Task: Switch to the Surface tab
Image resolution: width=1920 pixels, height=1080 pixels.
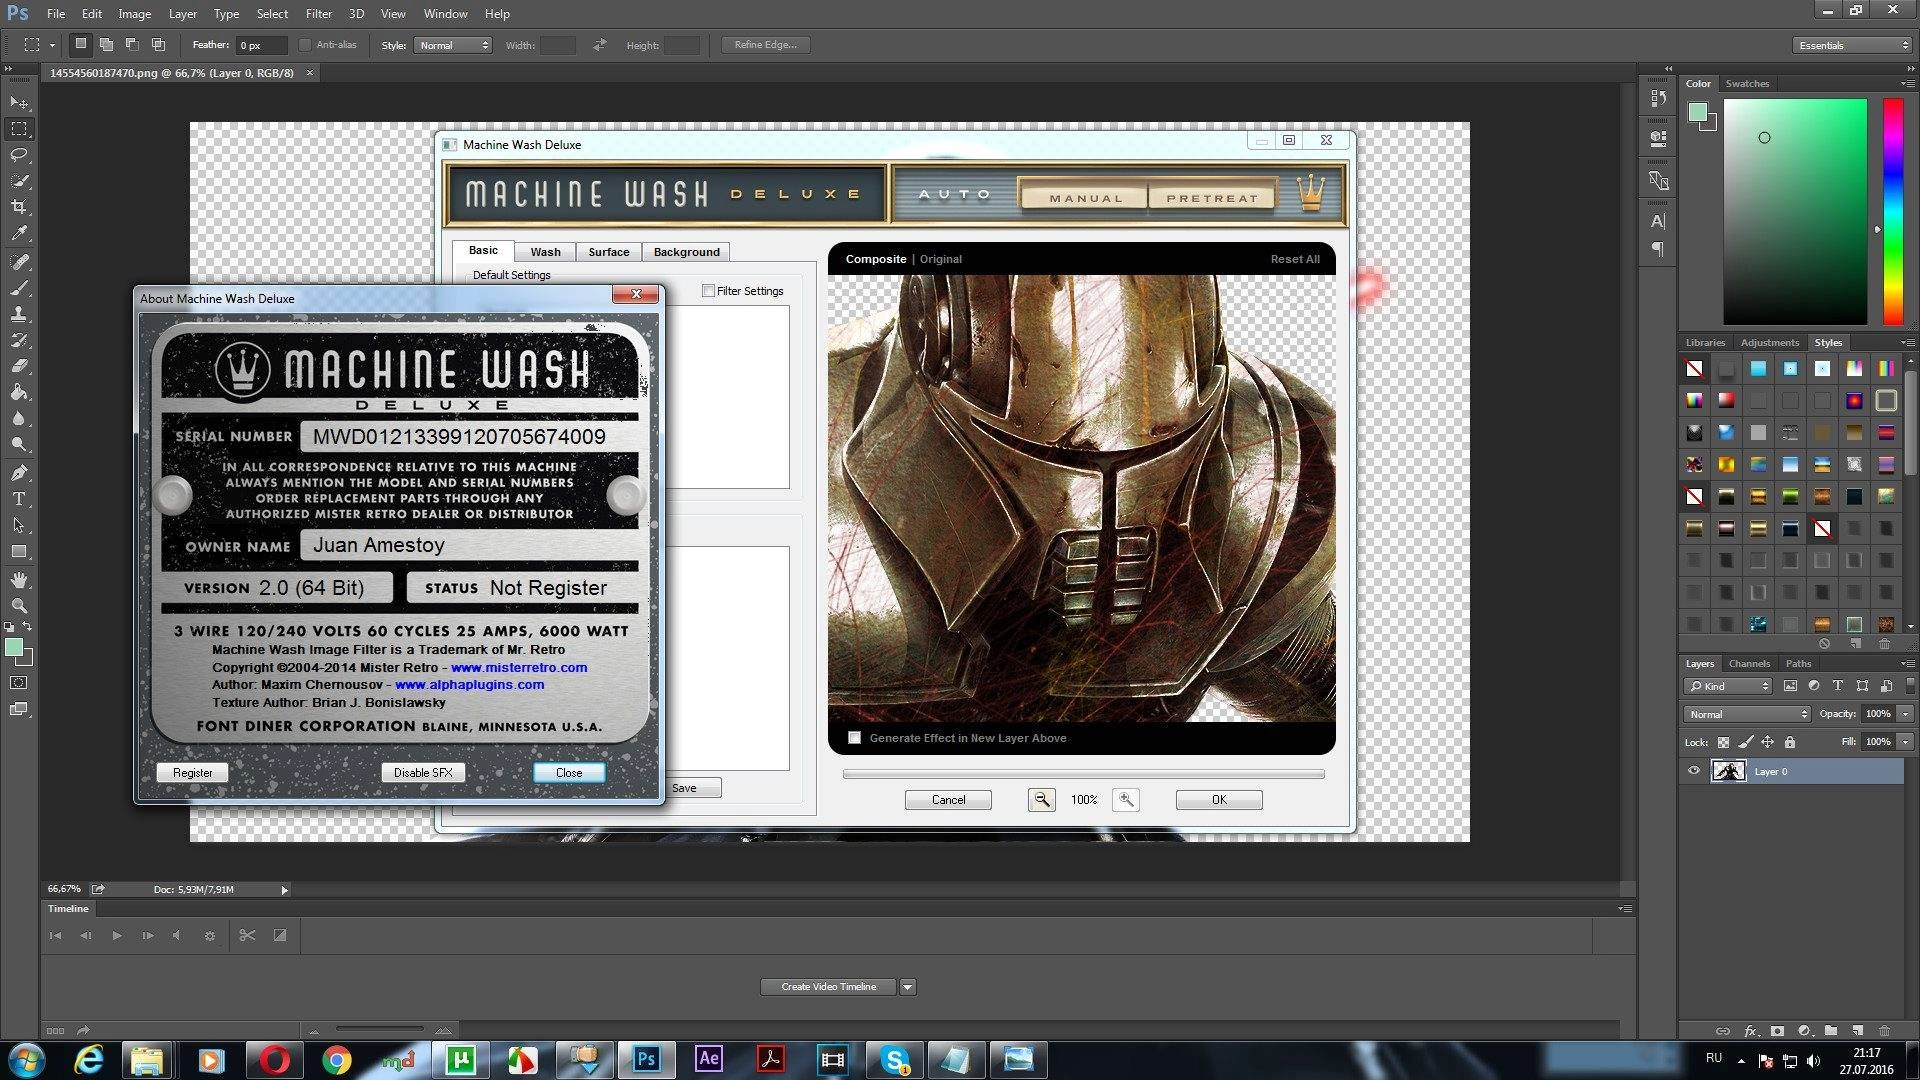Action: (x=609, y=252)
